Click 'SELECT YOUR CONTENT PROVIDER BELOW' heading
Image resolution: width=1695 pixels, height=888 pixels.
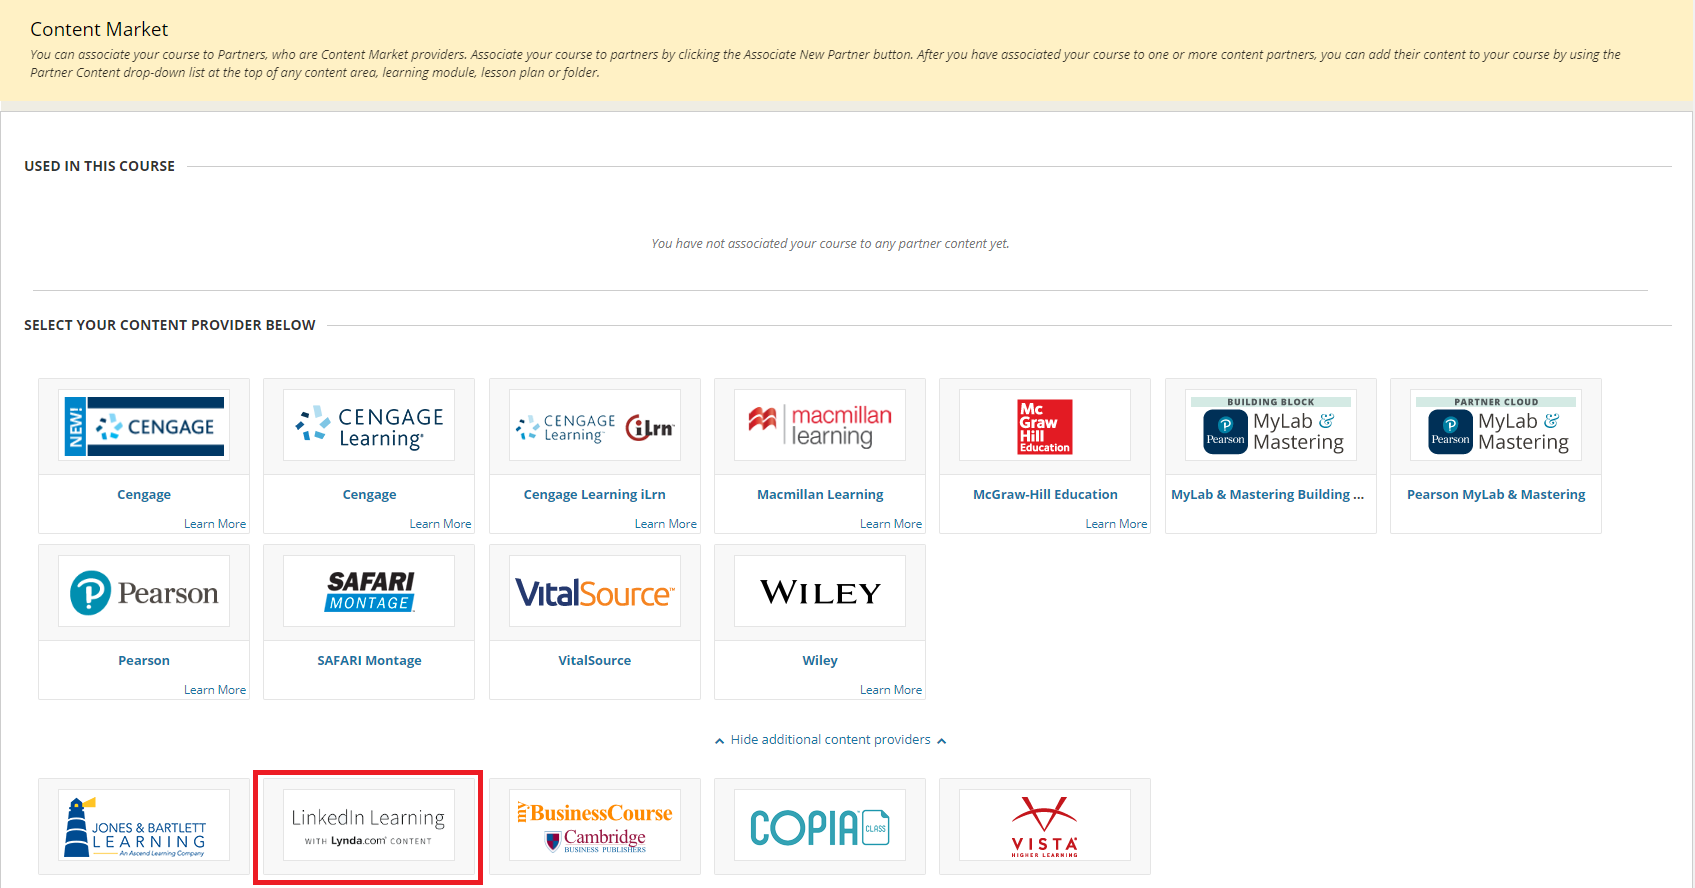pyautogui.click(x=170, y=325)
